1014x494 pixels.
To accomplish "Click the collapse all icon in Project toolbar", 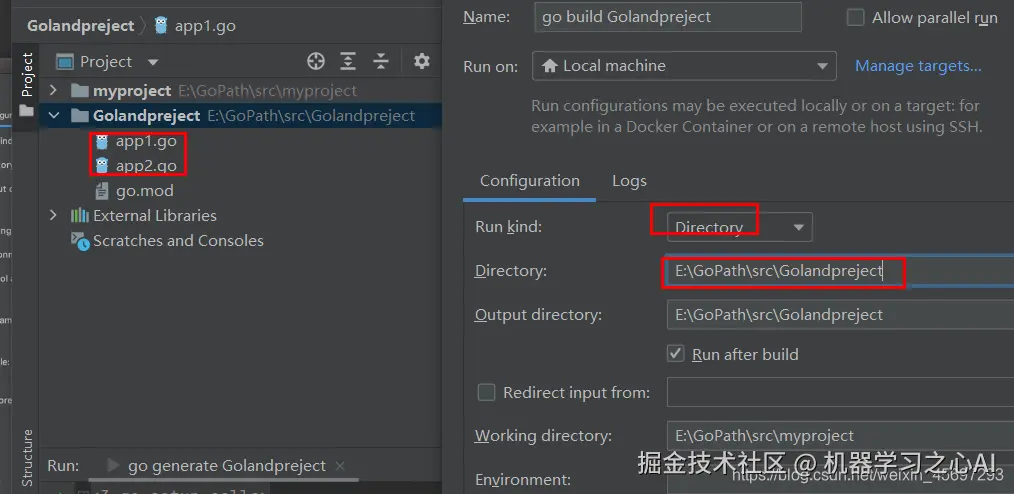I will click(381, 62).
